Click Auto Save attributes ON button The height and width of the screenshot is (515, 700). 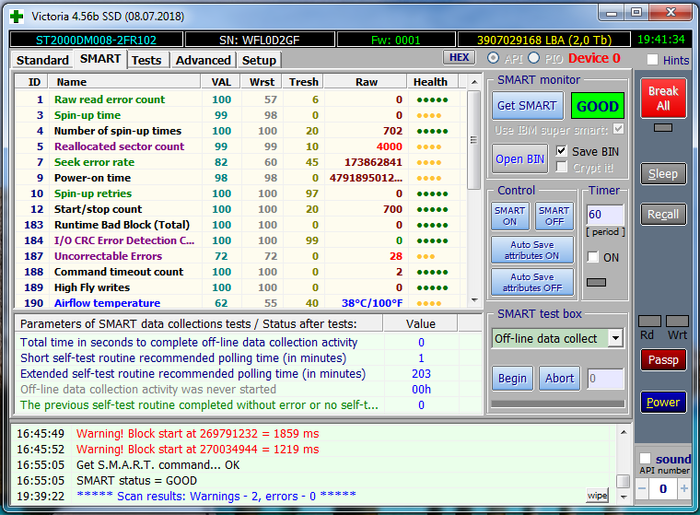coord(532,250)
